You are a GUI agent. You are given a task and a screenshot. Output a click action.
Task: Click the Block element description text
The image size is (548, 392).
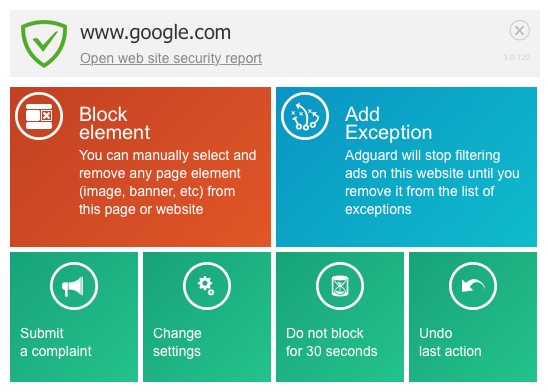(167, 182)
